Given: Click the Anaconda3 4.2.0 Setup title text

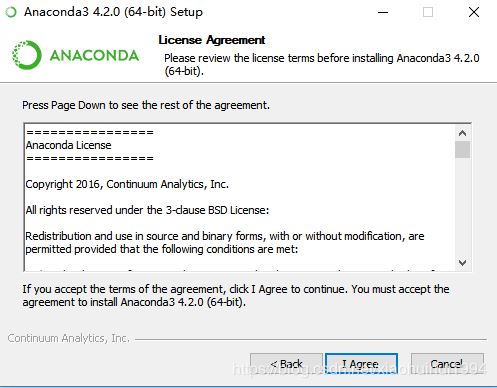Looking at the screenshot, I should [113, 12].
